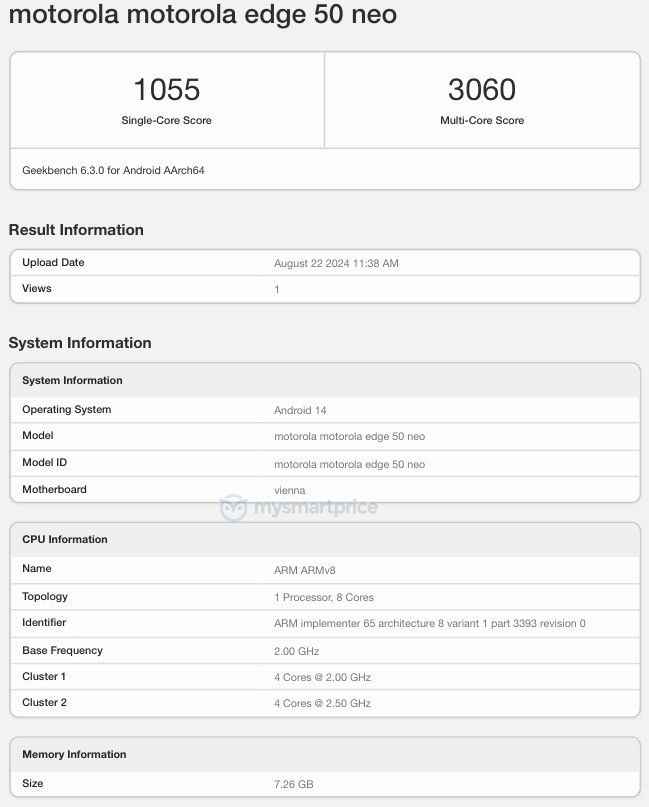The image size is (649, 807).
Task: Click 'Geekbench 6.3.0 for Android AArch64' text
Action: tap(113, 170)
